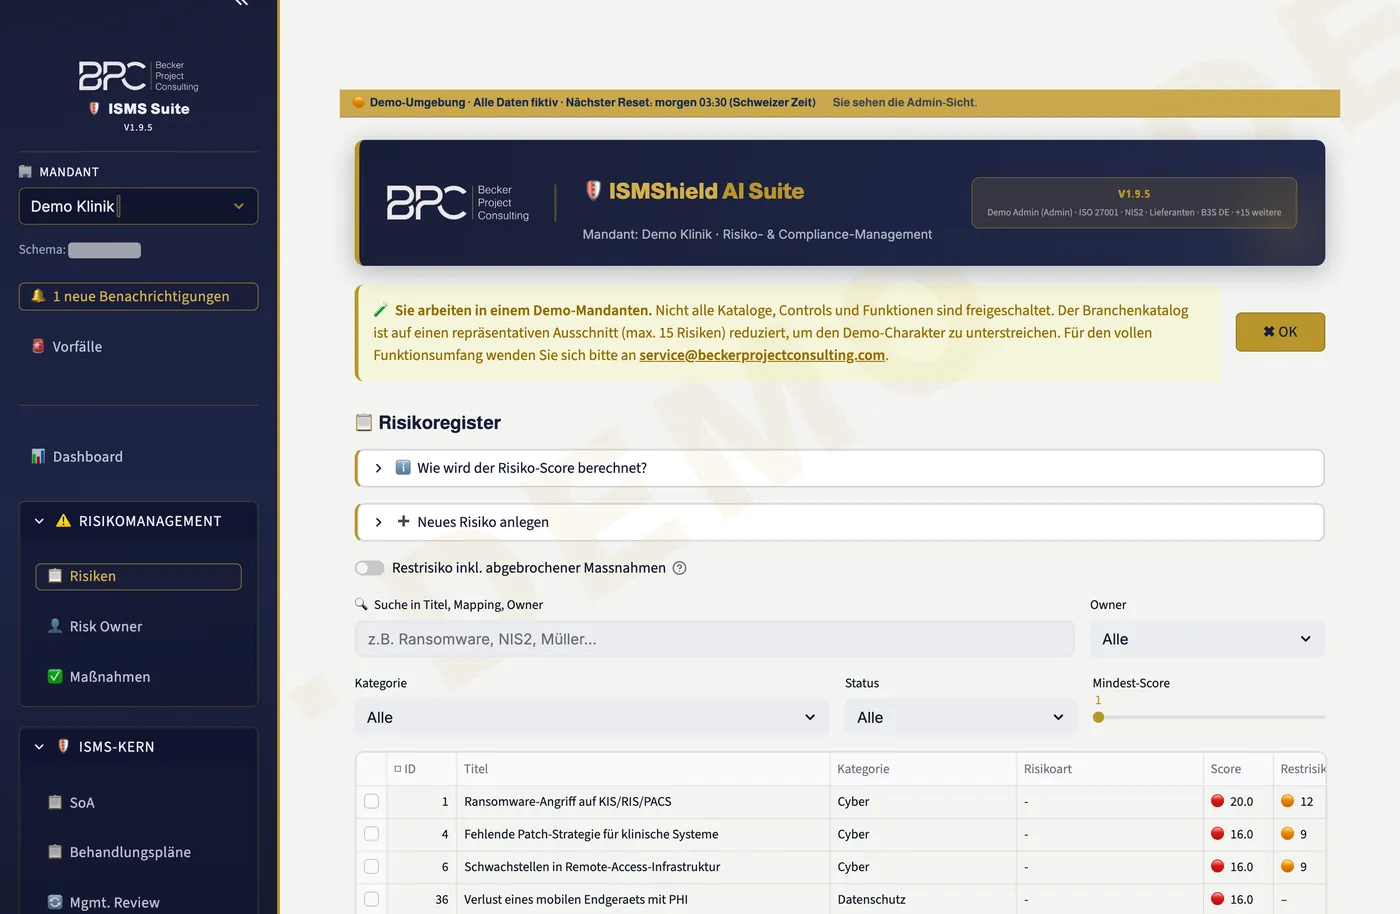Click the help question mark beside Restrisiko toggle
The height and width of the screenshot is (914, 1400).
pos(679,568)
